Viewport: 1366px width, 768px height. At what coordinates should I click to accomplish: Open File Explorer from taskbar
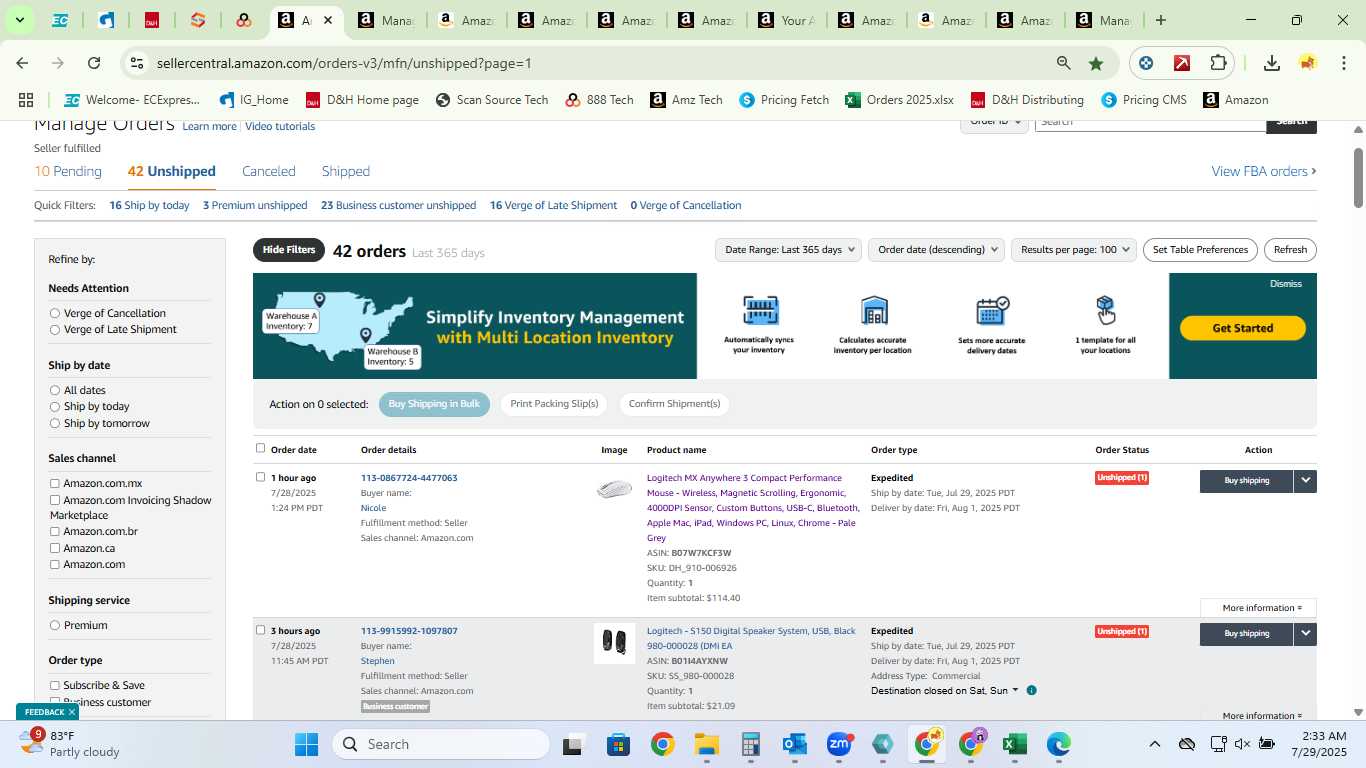[707, 744]
